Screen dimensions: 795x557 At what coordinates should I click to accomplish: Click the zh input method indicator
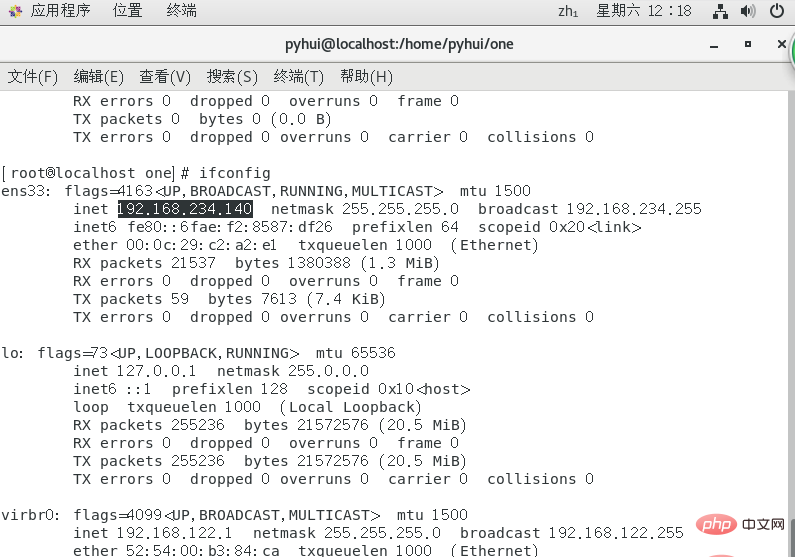pos(568,11)
